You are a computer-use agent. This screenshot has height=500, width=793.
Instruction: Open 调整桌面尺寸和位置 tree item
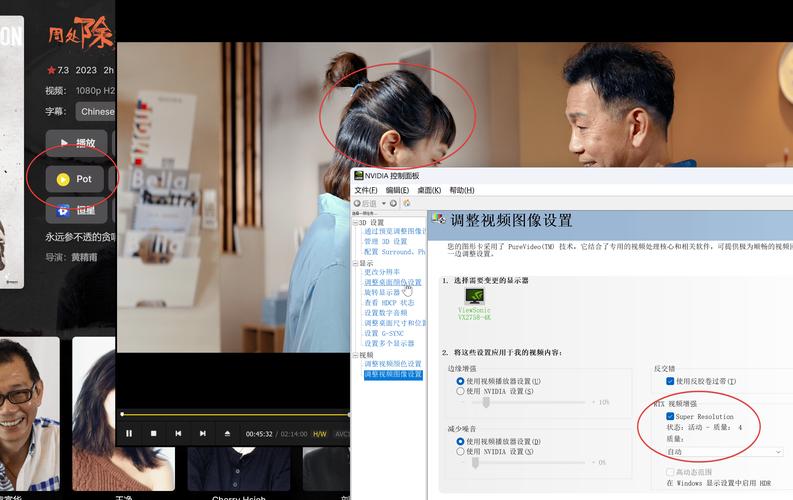(x=395, y=323)
